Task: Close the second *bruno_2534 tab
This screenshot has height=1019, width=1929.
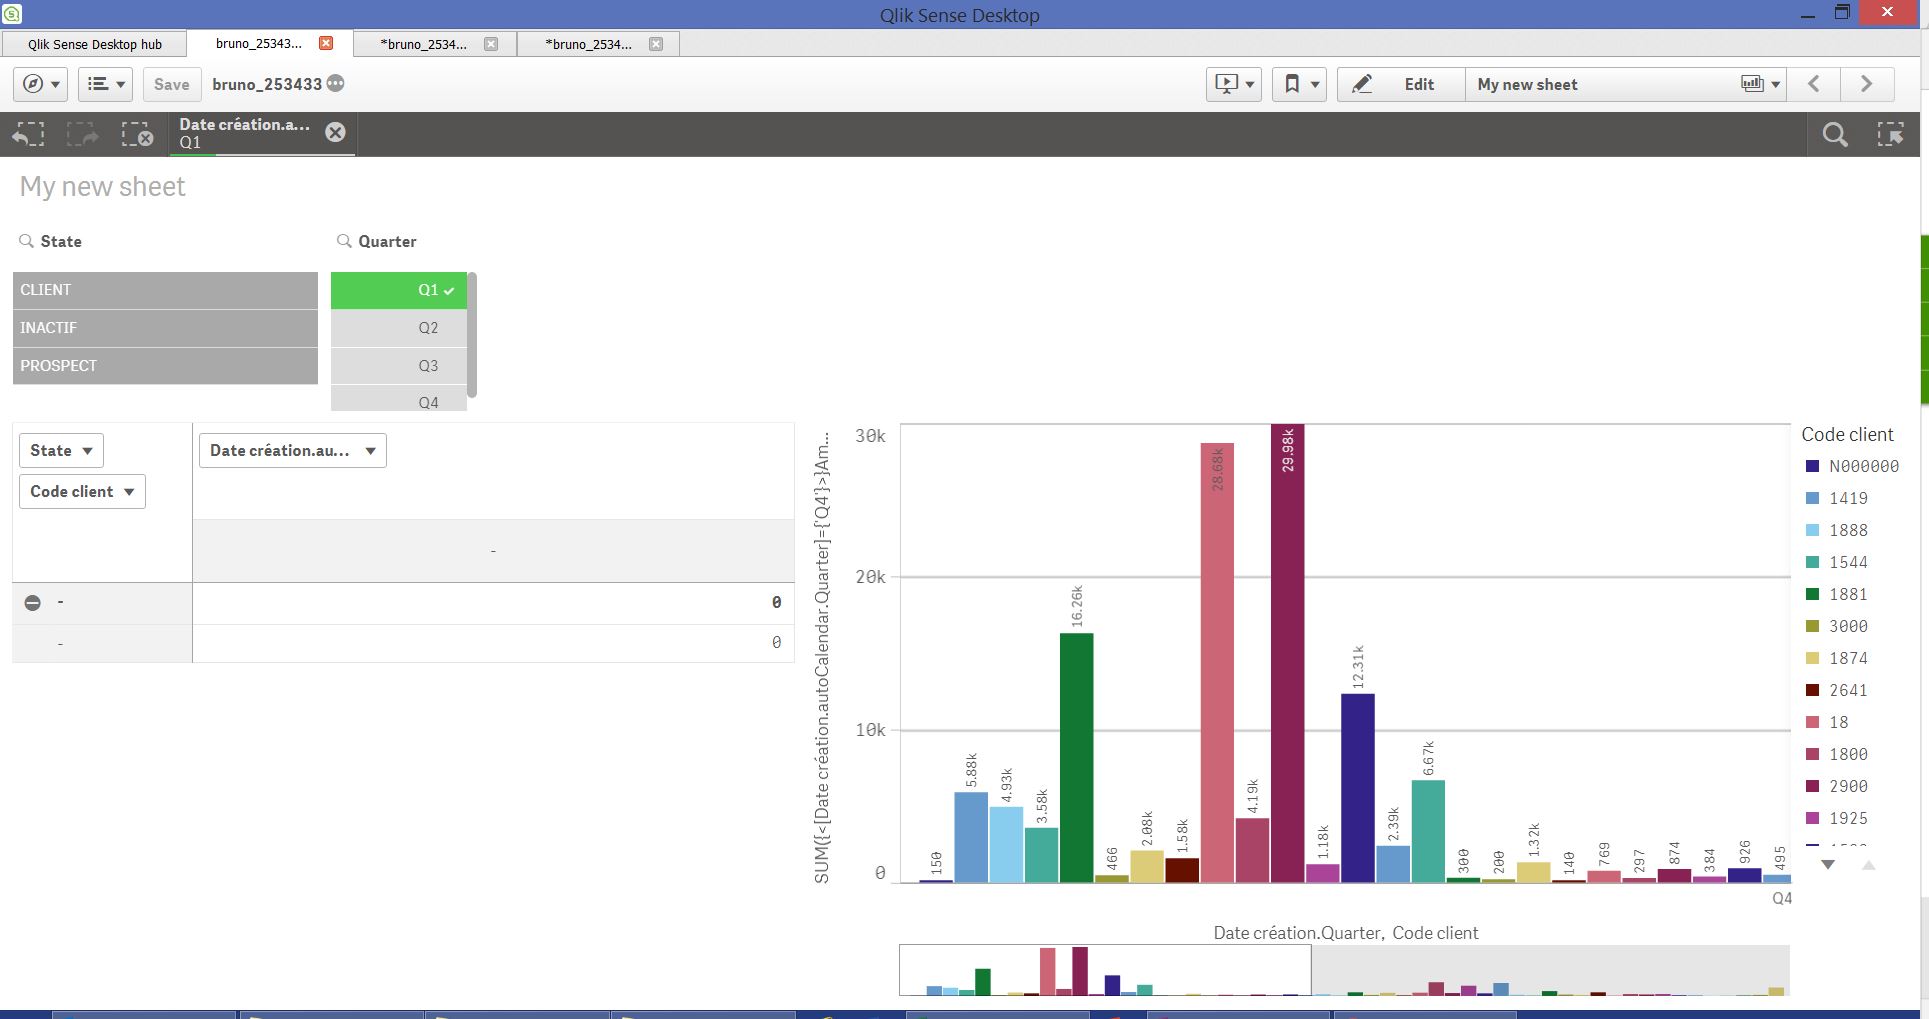Action: click(491, 44)
